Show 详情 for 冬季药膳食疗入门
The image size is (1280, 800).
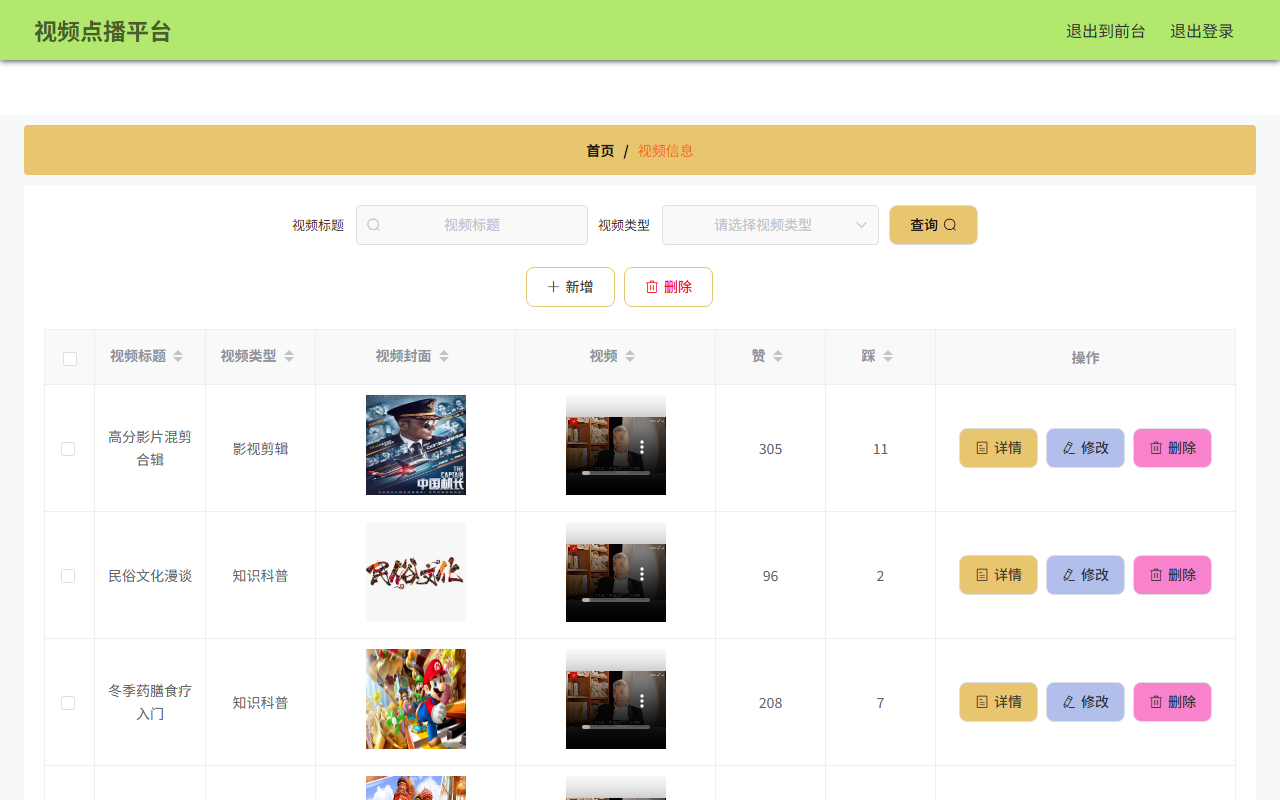point(998,702)
